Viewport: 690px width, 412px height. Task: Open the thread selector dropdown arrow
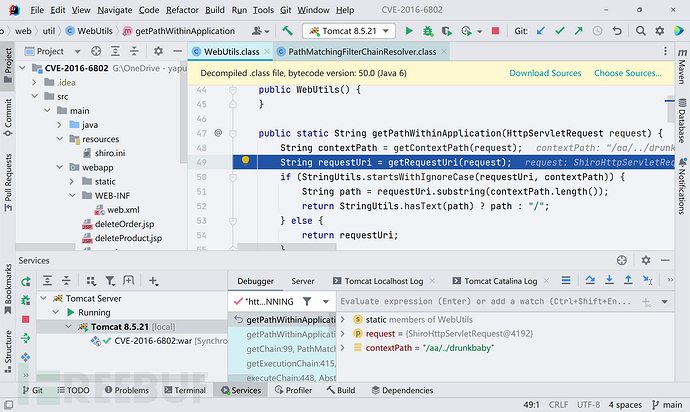[x=326, y=302]
